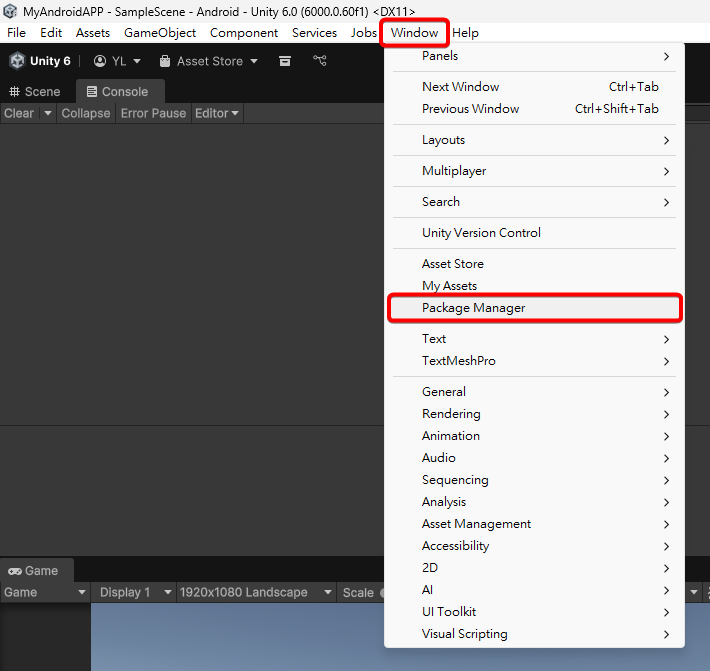Open the Editor dropdown in Console
This screenshot has height=671, width=710.
217,113
